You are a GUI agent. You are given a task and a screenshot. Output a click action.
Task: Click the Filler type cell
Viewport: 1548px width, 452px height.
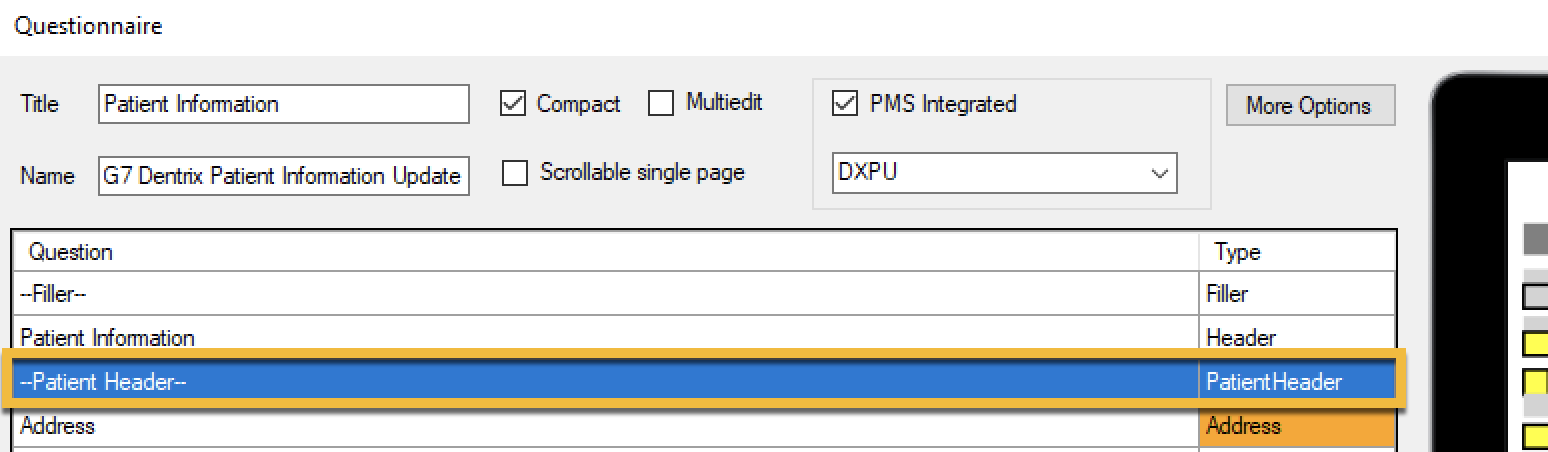coord(1297,294)
